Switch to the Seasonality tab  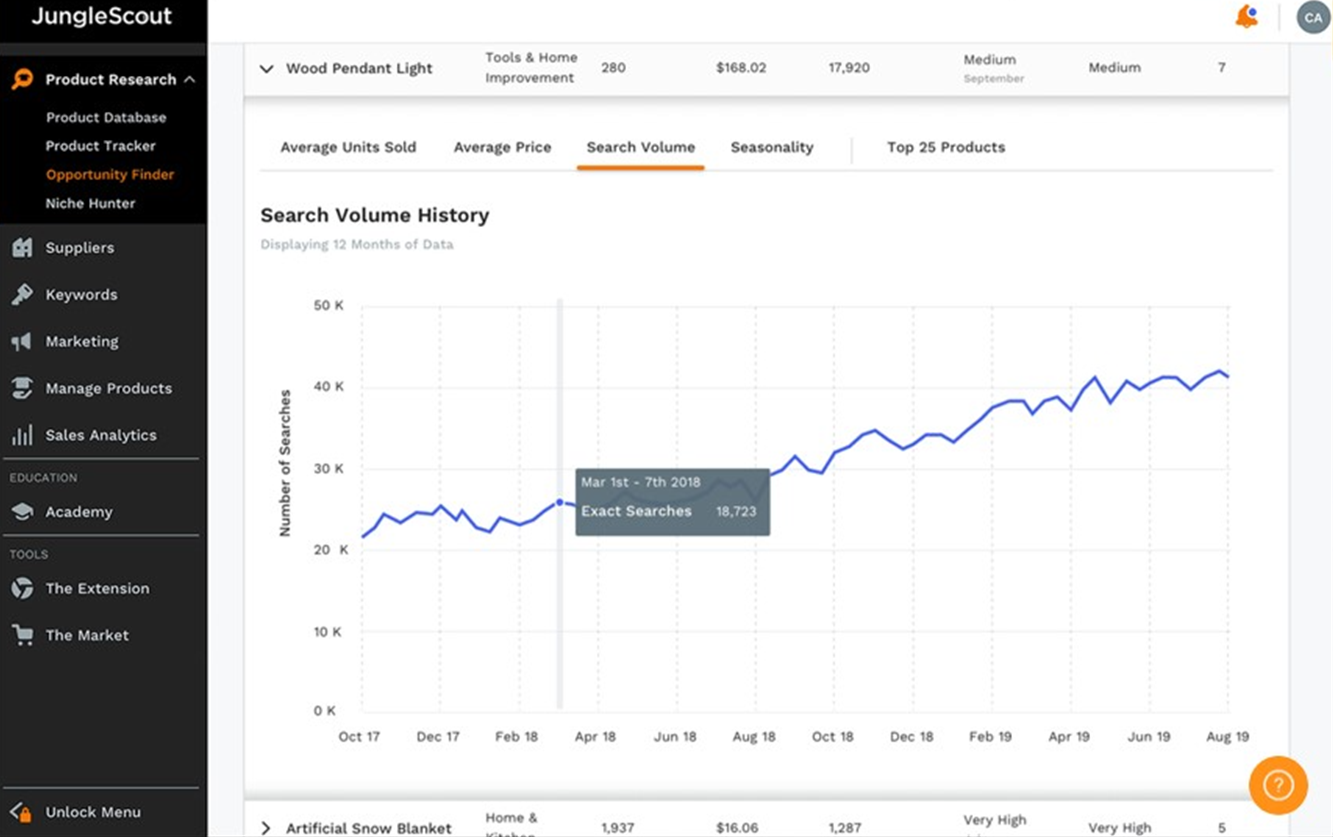tap(772, 147)
